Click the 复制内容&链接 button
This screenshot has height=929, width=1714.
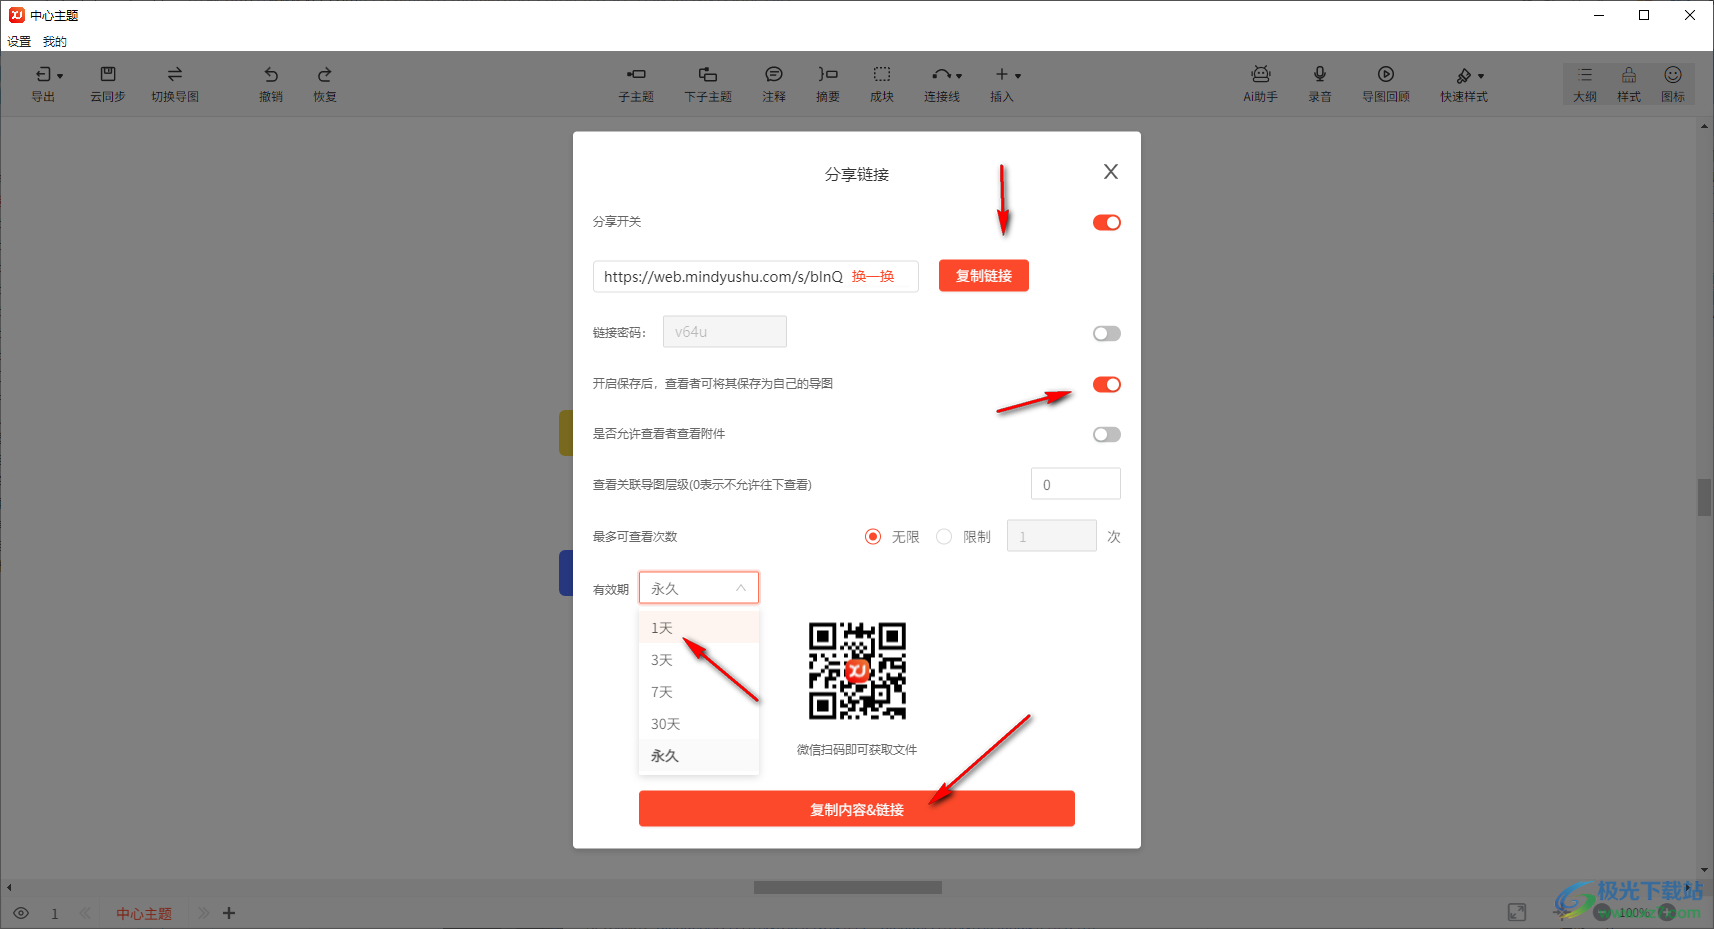(857, 809)
